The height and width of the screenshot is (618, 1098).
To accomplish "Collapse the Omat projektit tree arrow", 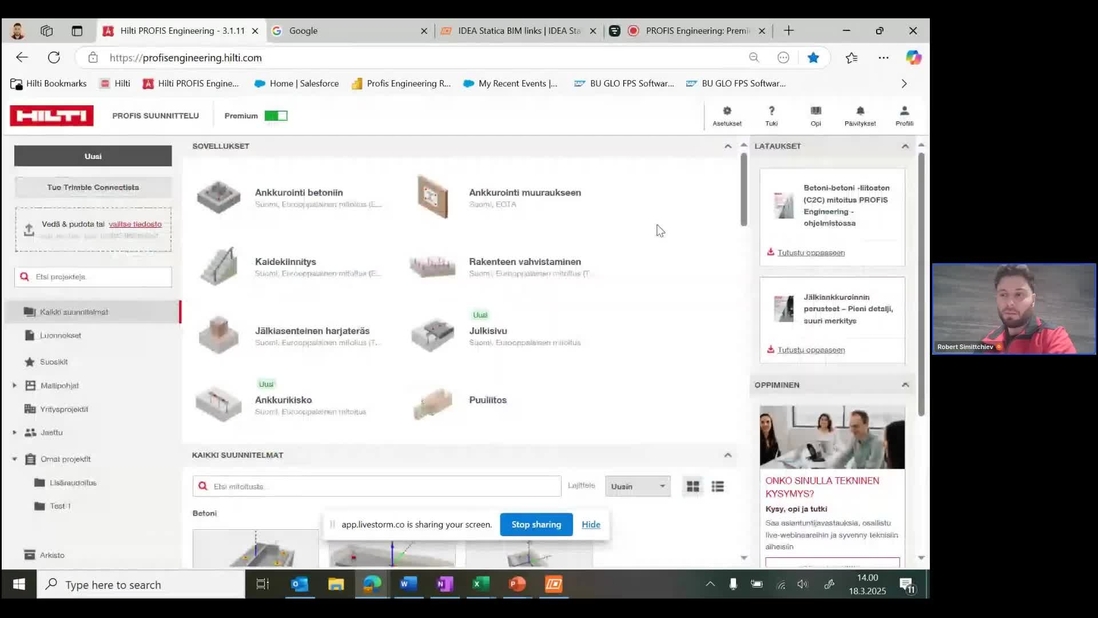I will [x=15, y=459].
